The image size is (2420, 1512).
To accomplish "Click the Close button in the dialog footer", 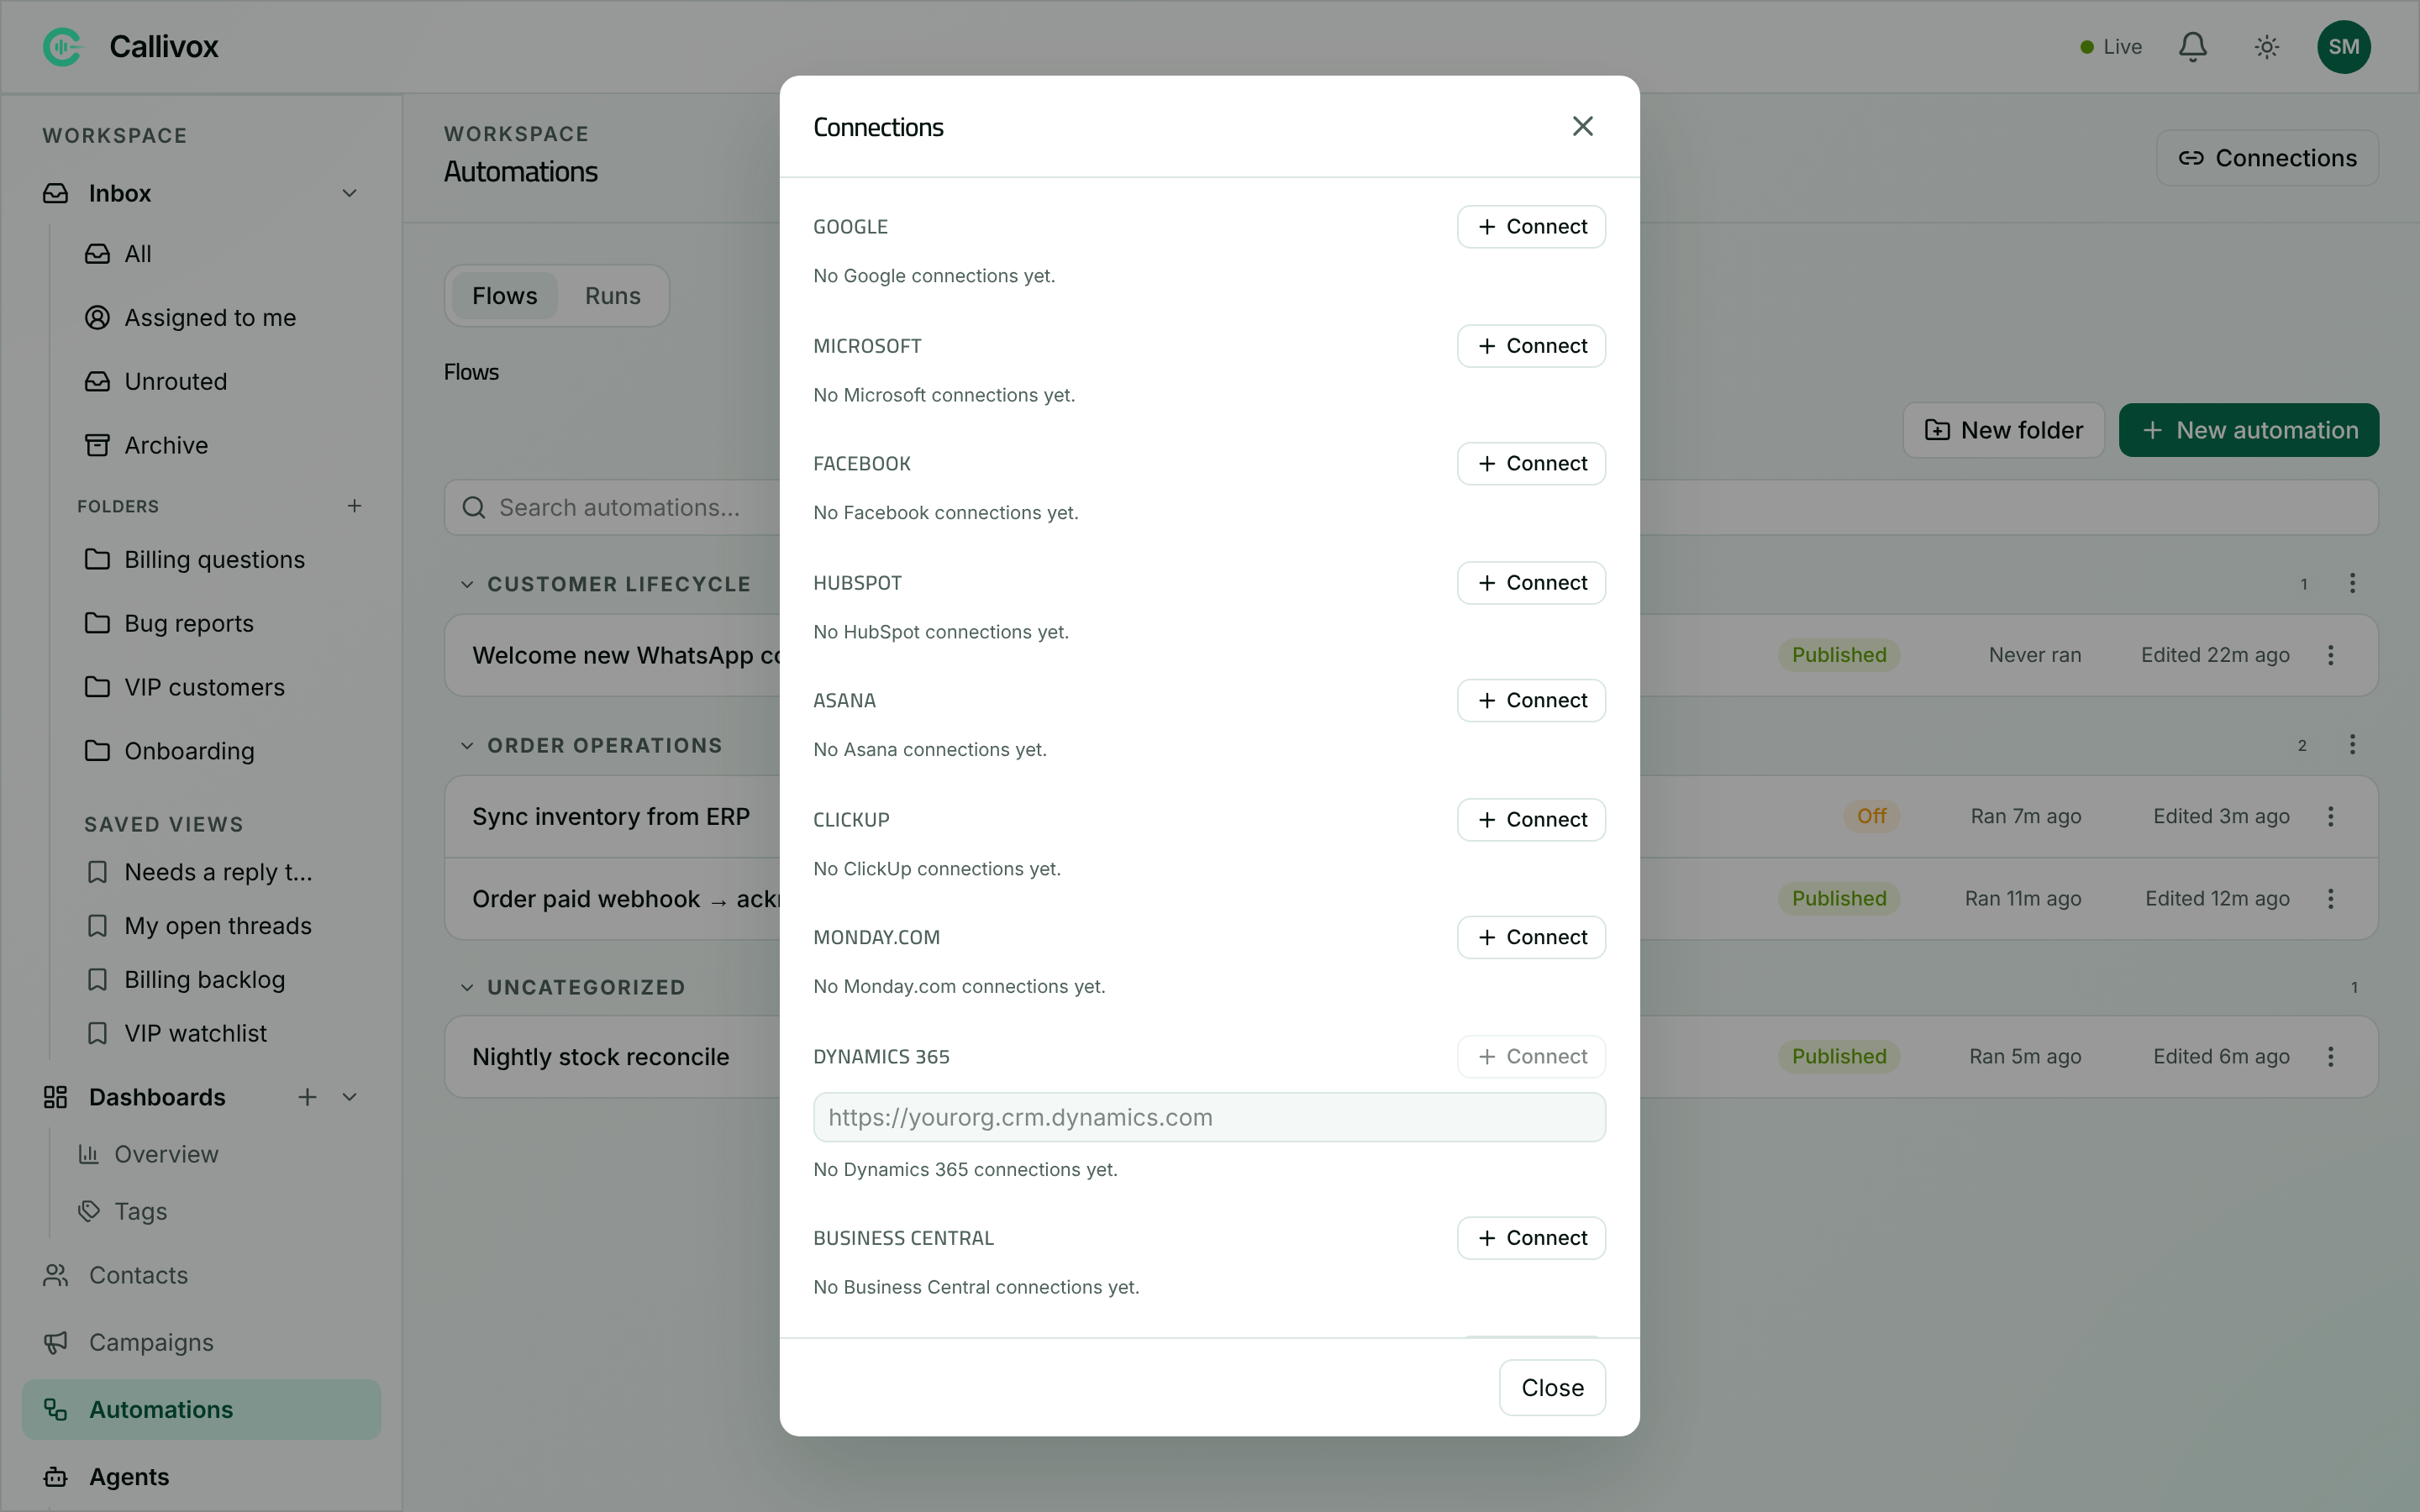I will 1552,1388.
